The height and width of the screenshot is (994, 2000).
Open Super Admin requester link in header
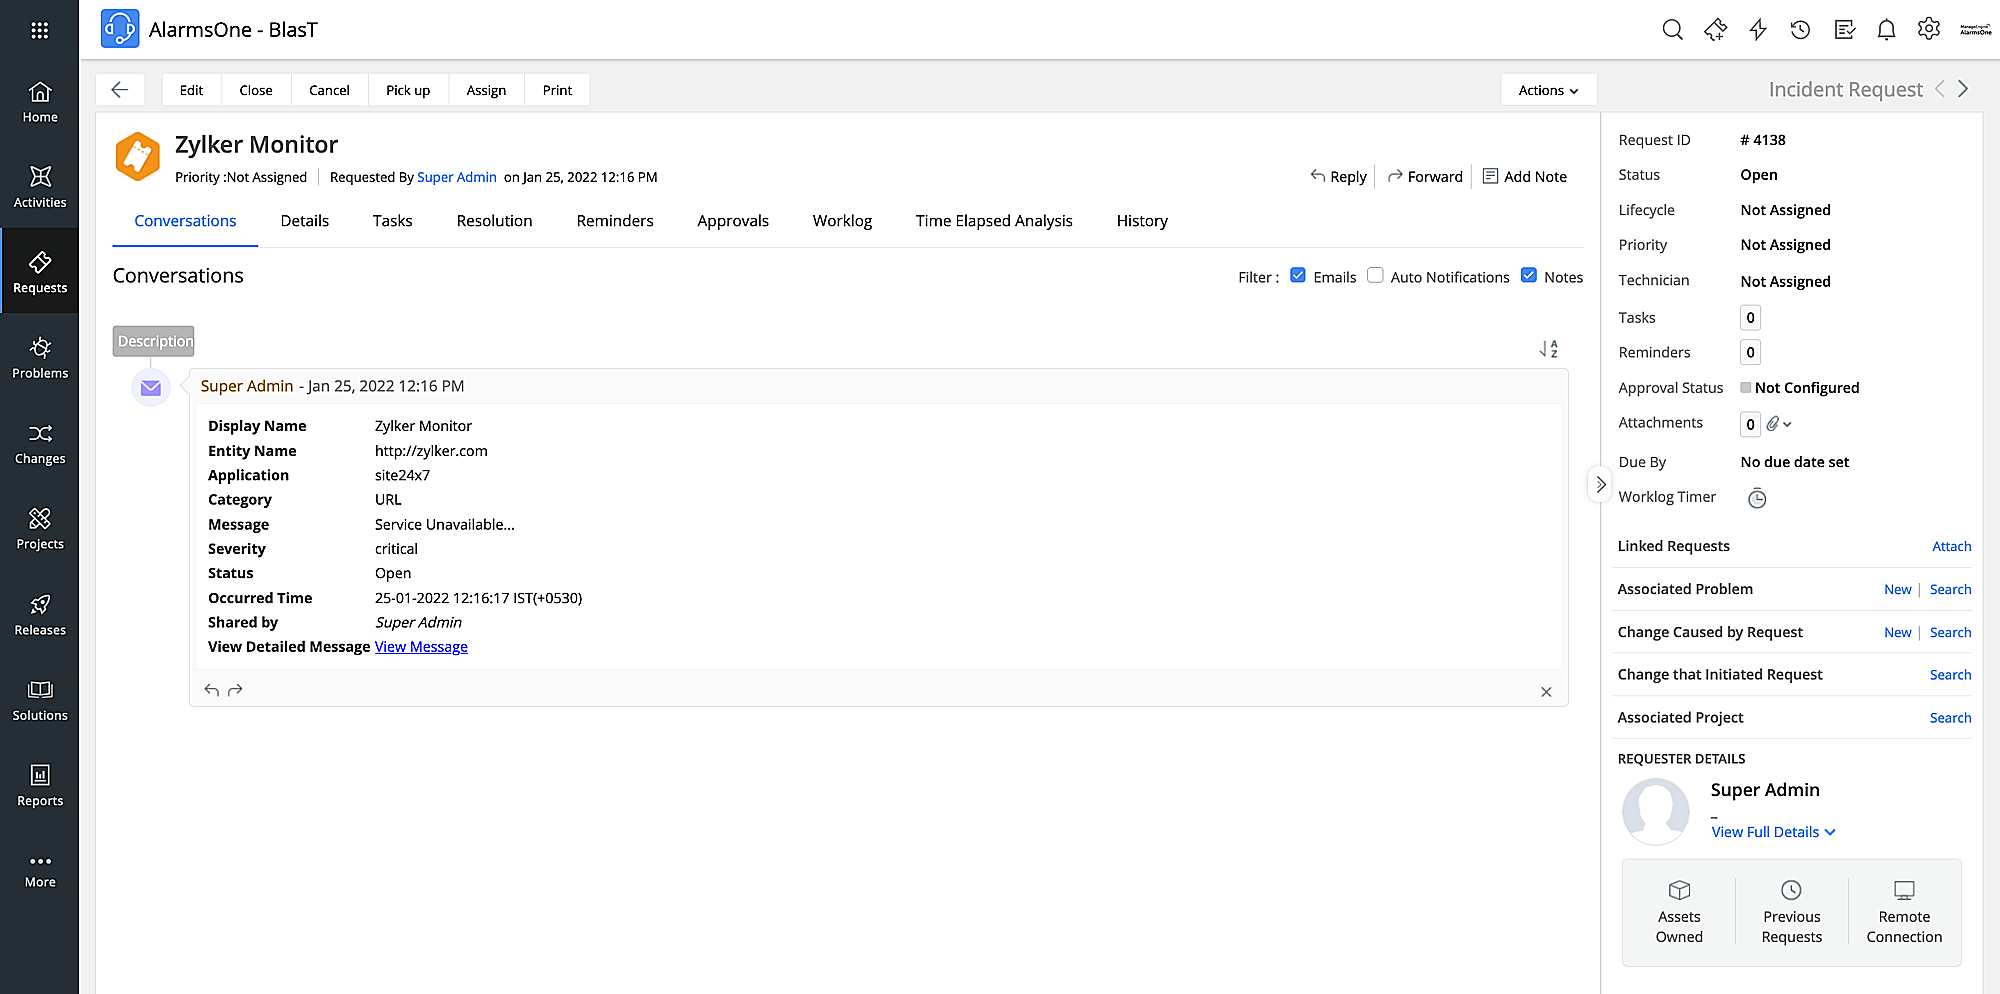tap(457, 177)
